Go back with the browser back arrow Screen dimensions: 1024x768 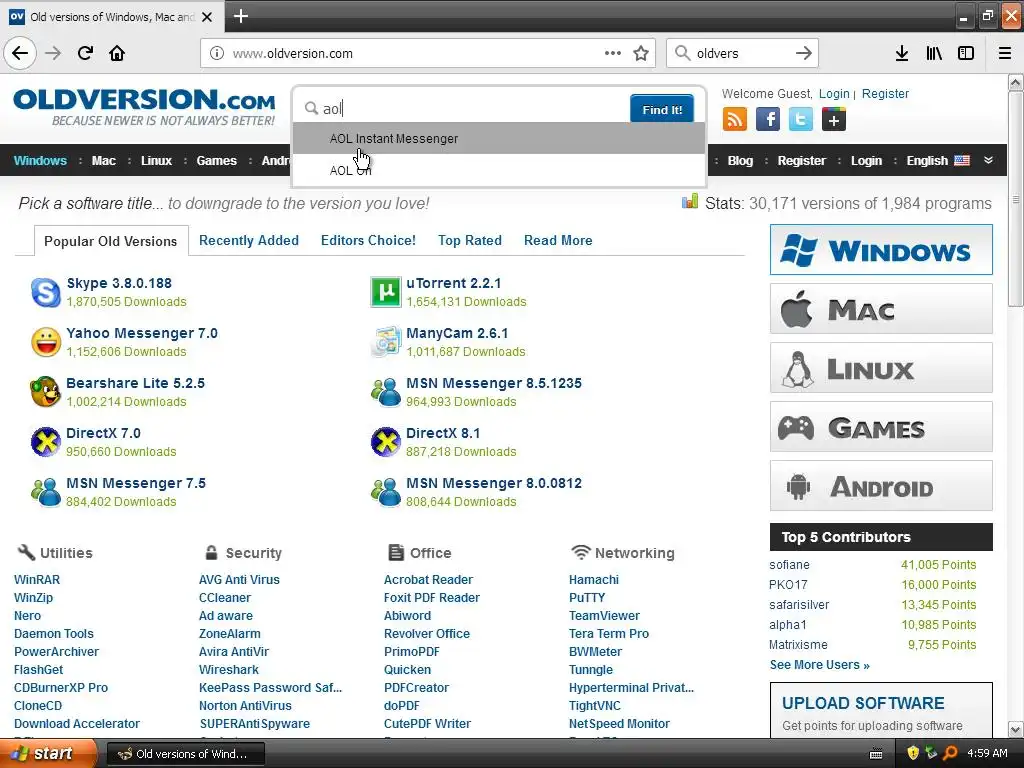20,53
